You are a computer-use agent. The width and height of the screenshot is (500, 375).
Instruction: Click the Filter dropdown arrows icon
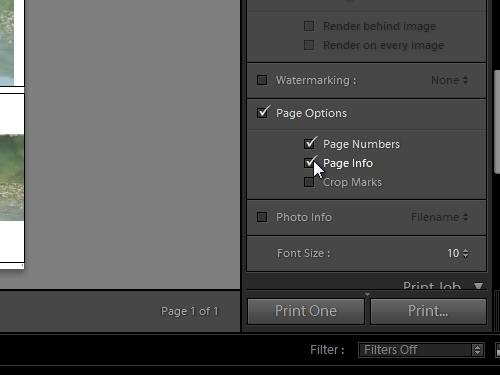[x=478, y=350]
